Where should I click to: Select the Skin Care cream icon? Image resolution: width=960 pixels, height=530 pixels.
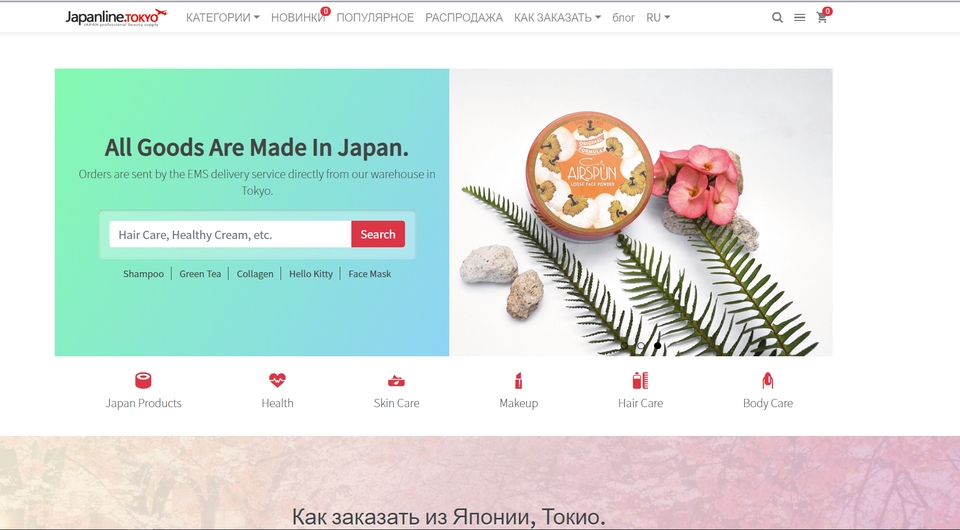396,381
